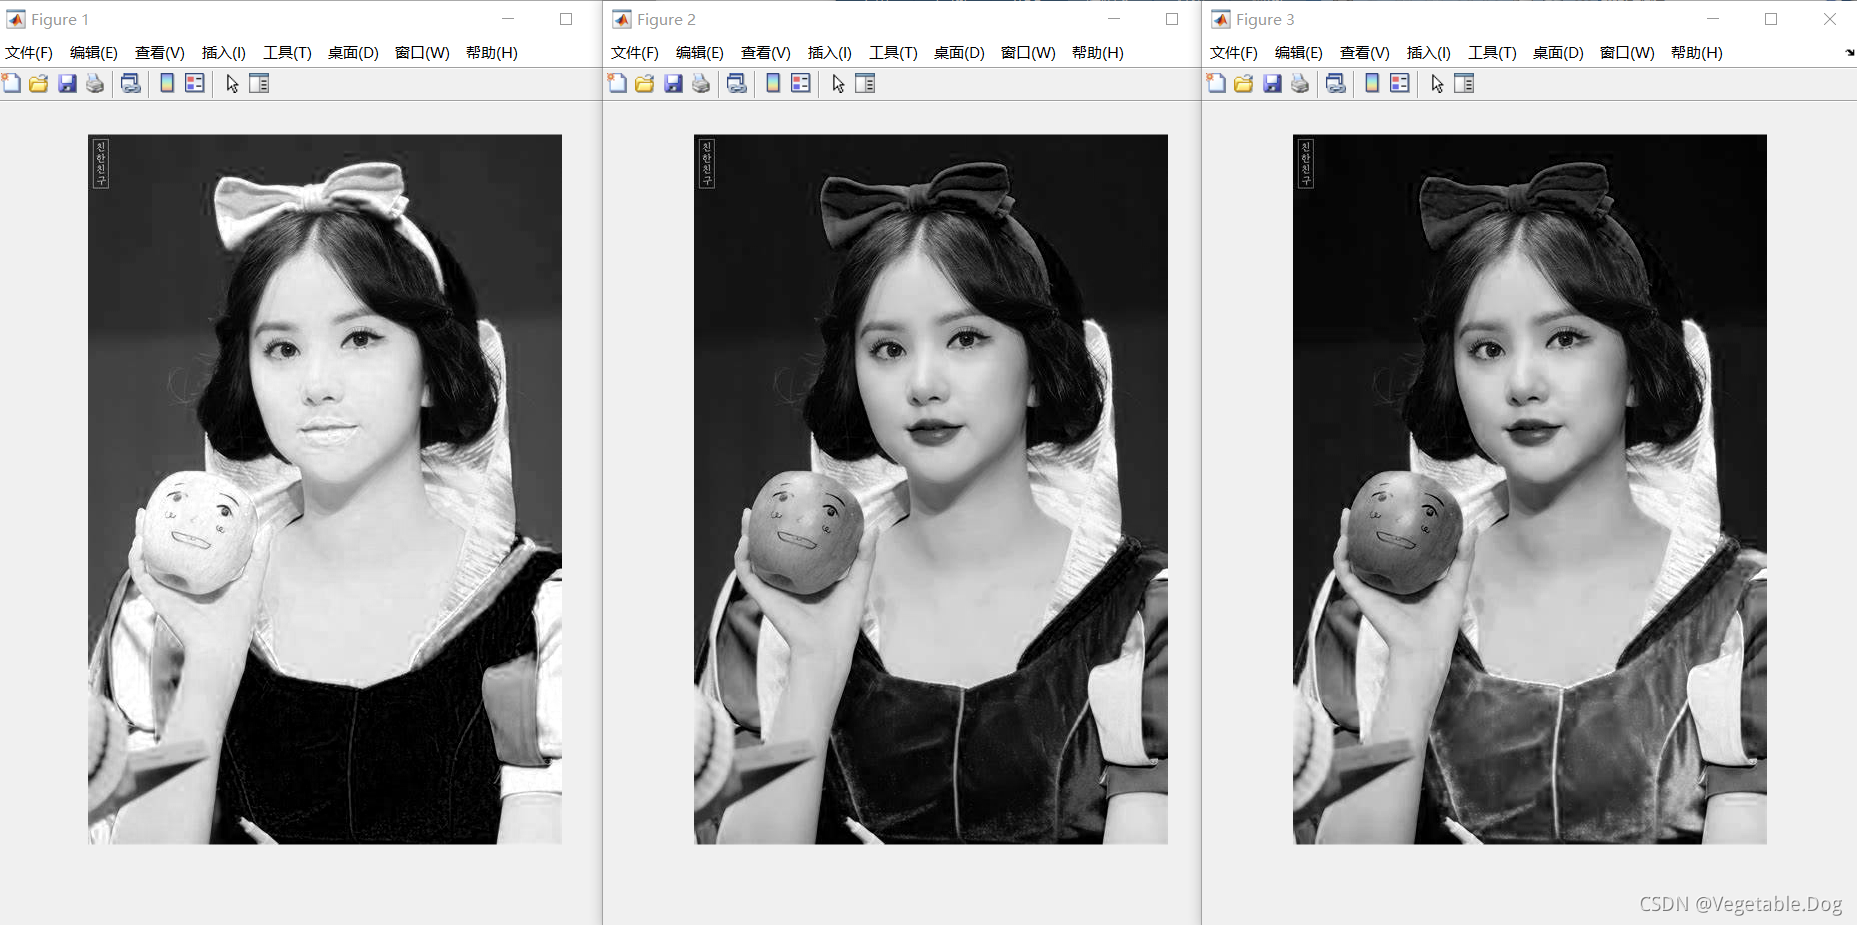Click the darkened portrait in Figure 3
Image resolution: width=1857 pixels, height=925 pixels.
coord(1530,489)
